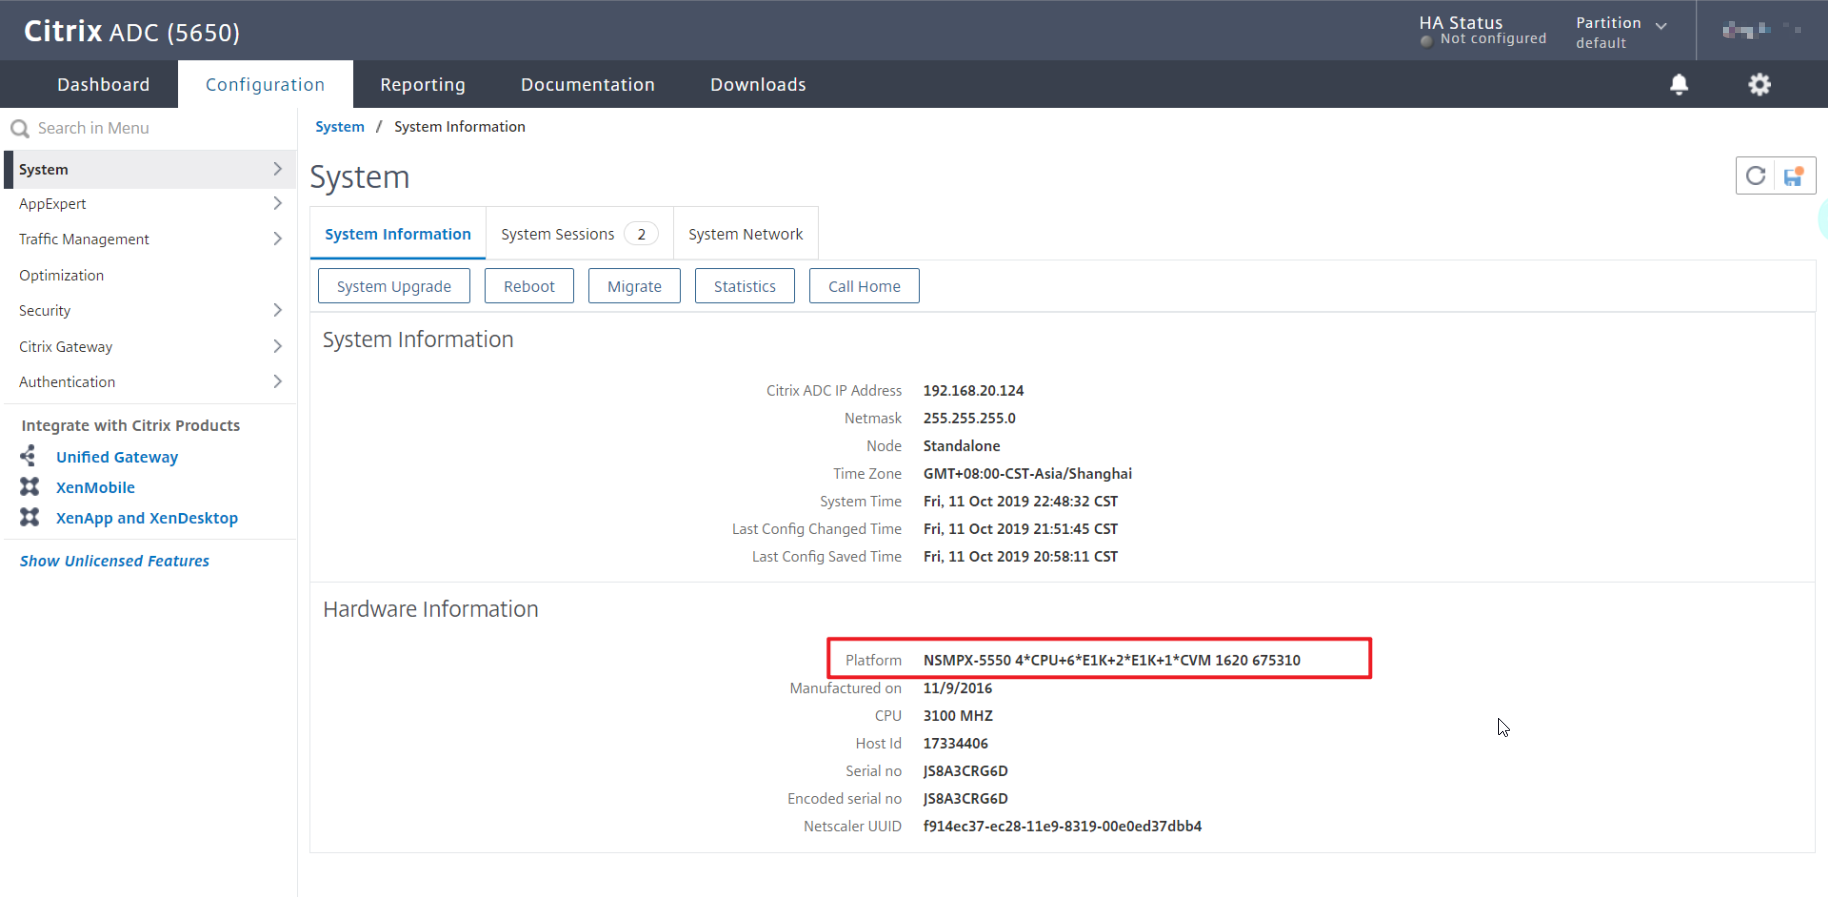This screenshot has height=897, width=1828.
Task: Expand the AppExpert menu chevron
Action: (277, 203)
